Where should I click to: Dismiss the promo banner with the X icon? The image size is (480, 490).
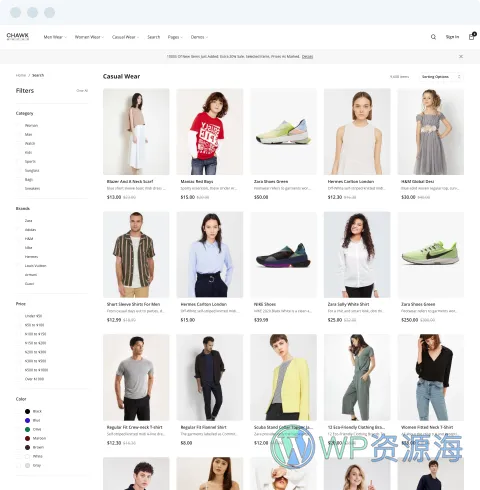[x=461, y=57]
